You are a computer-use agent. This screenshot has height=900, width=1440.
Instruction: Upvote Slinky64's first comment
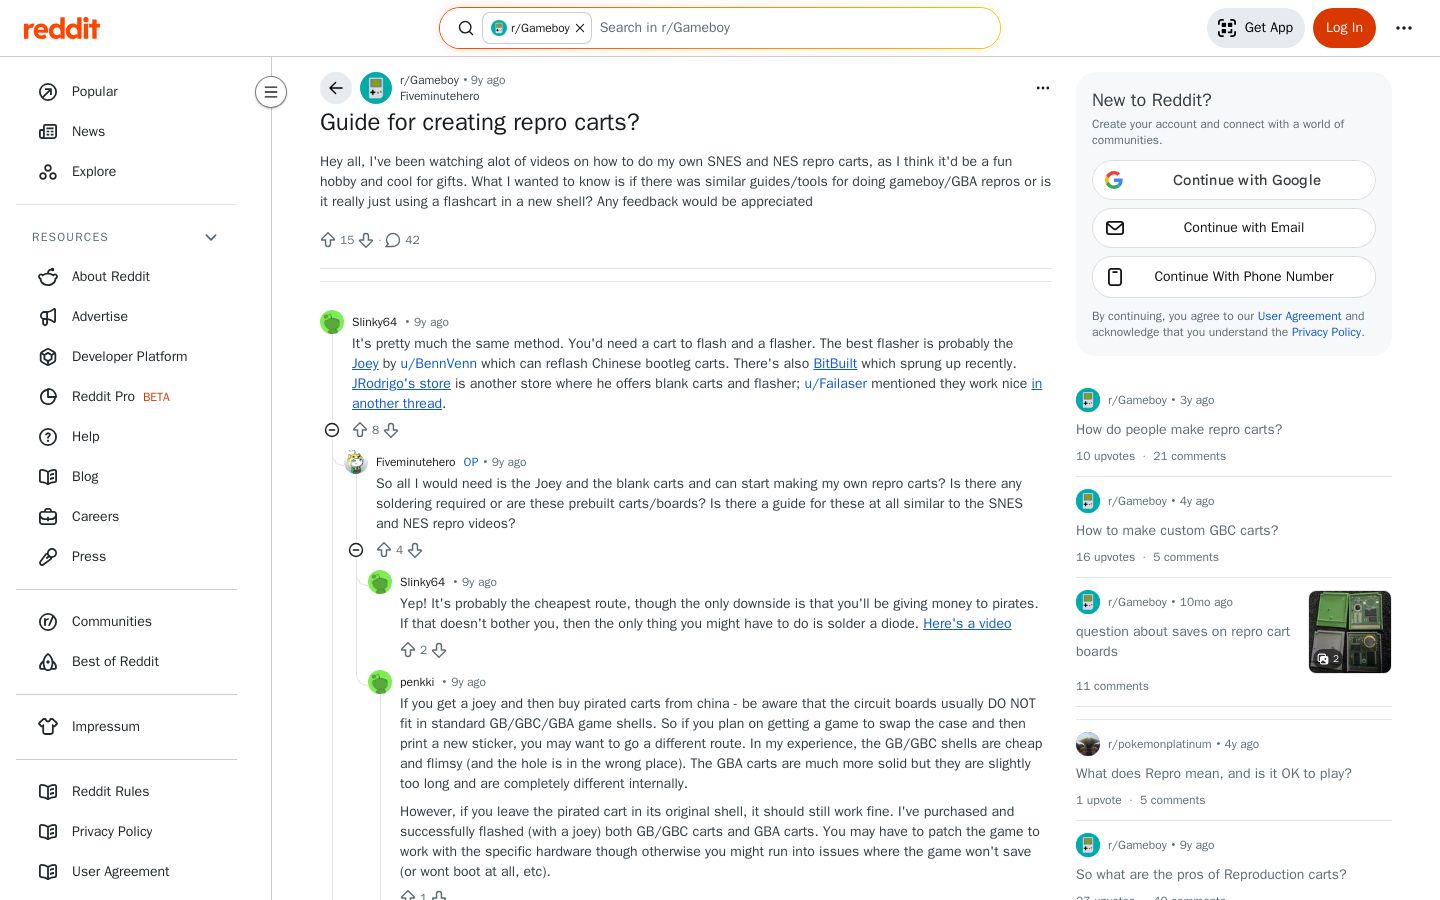coord(360,430)
